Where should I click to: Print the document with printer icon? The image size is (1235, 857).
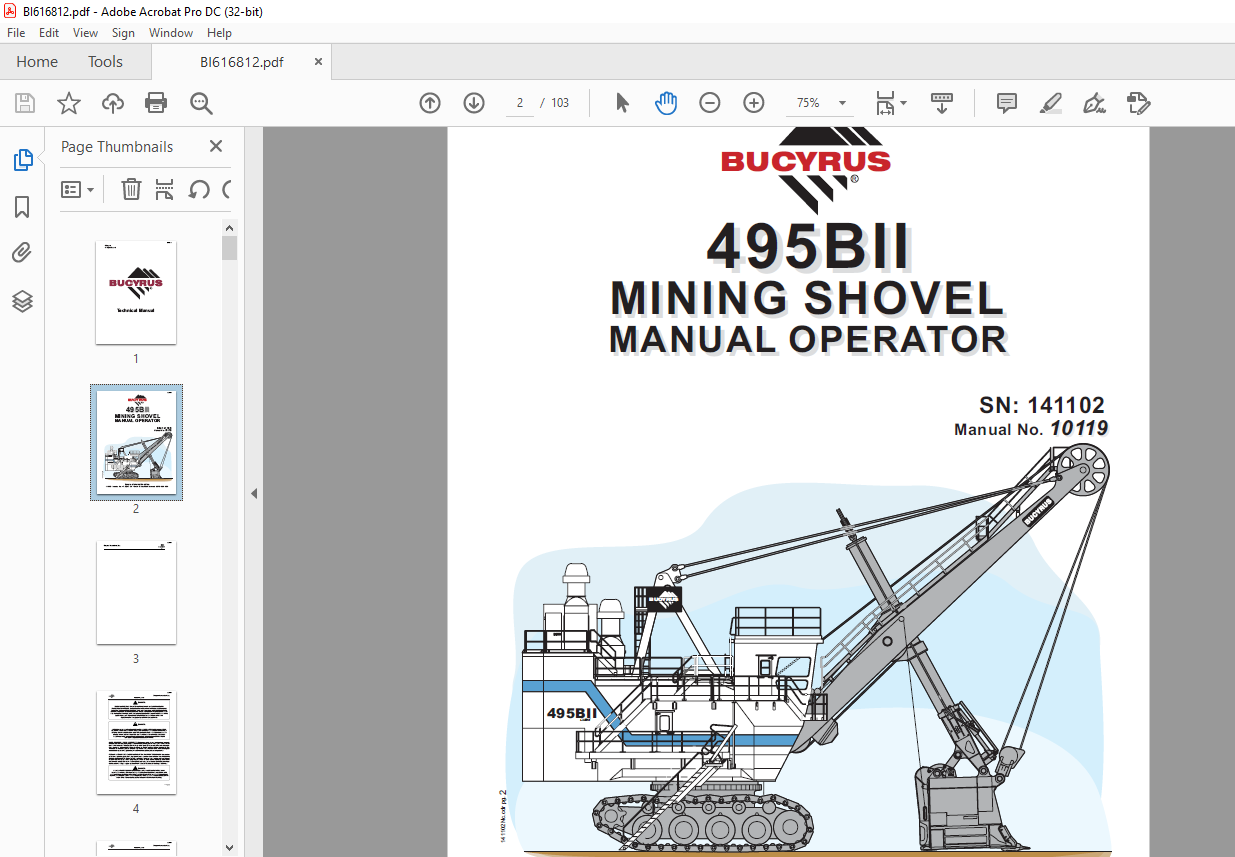pyautogui.click(x=156, y=103)
